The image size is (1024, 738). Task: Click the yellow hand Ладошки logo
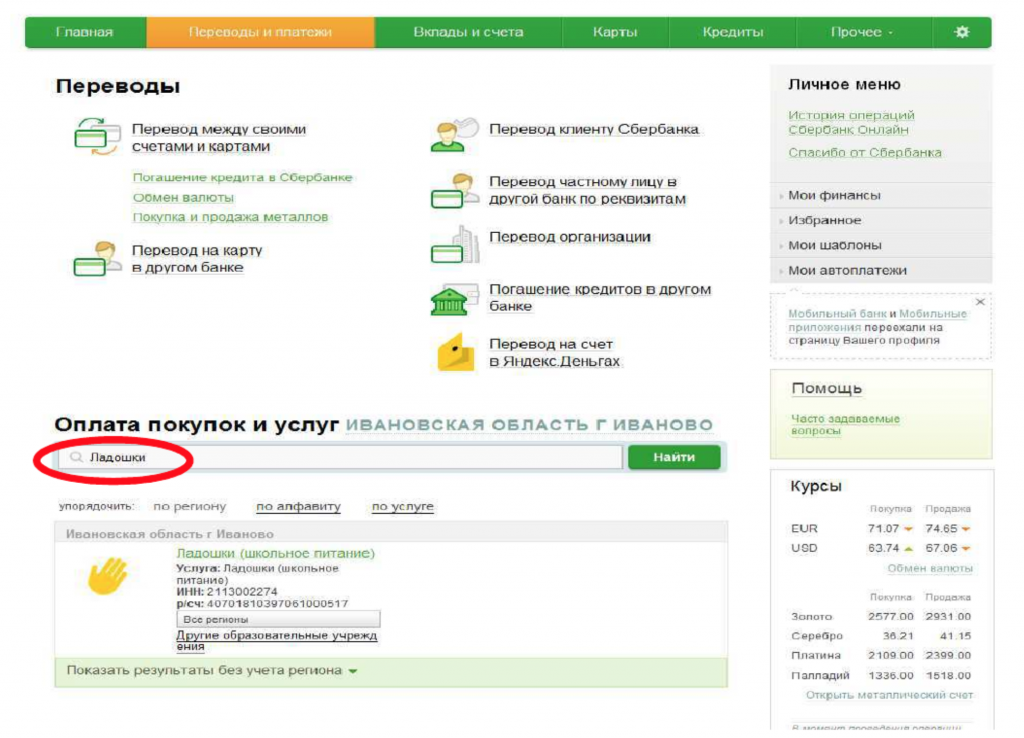click(x=108, y=575)
